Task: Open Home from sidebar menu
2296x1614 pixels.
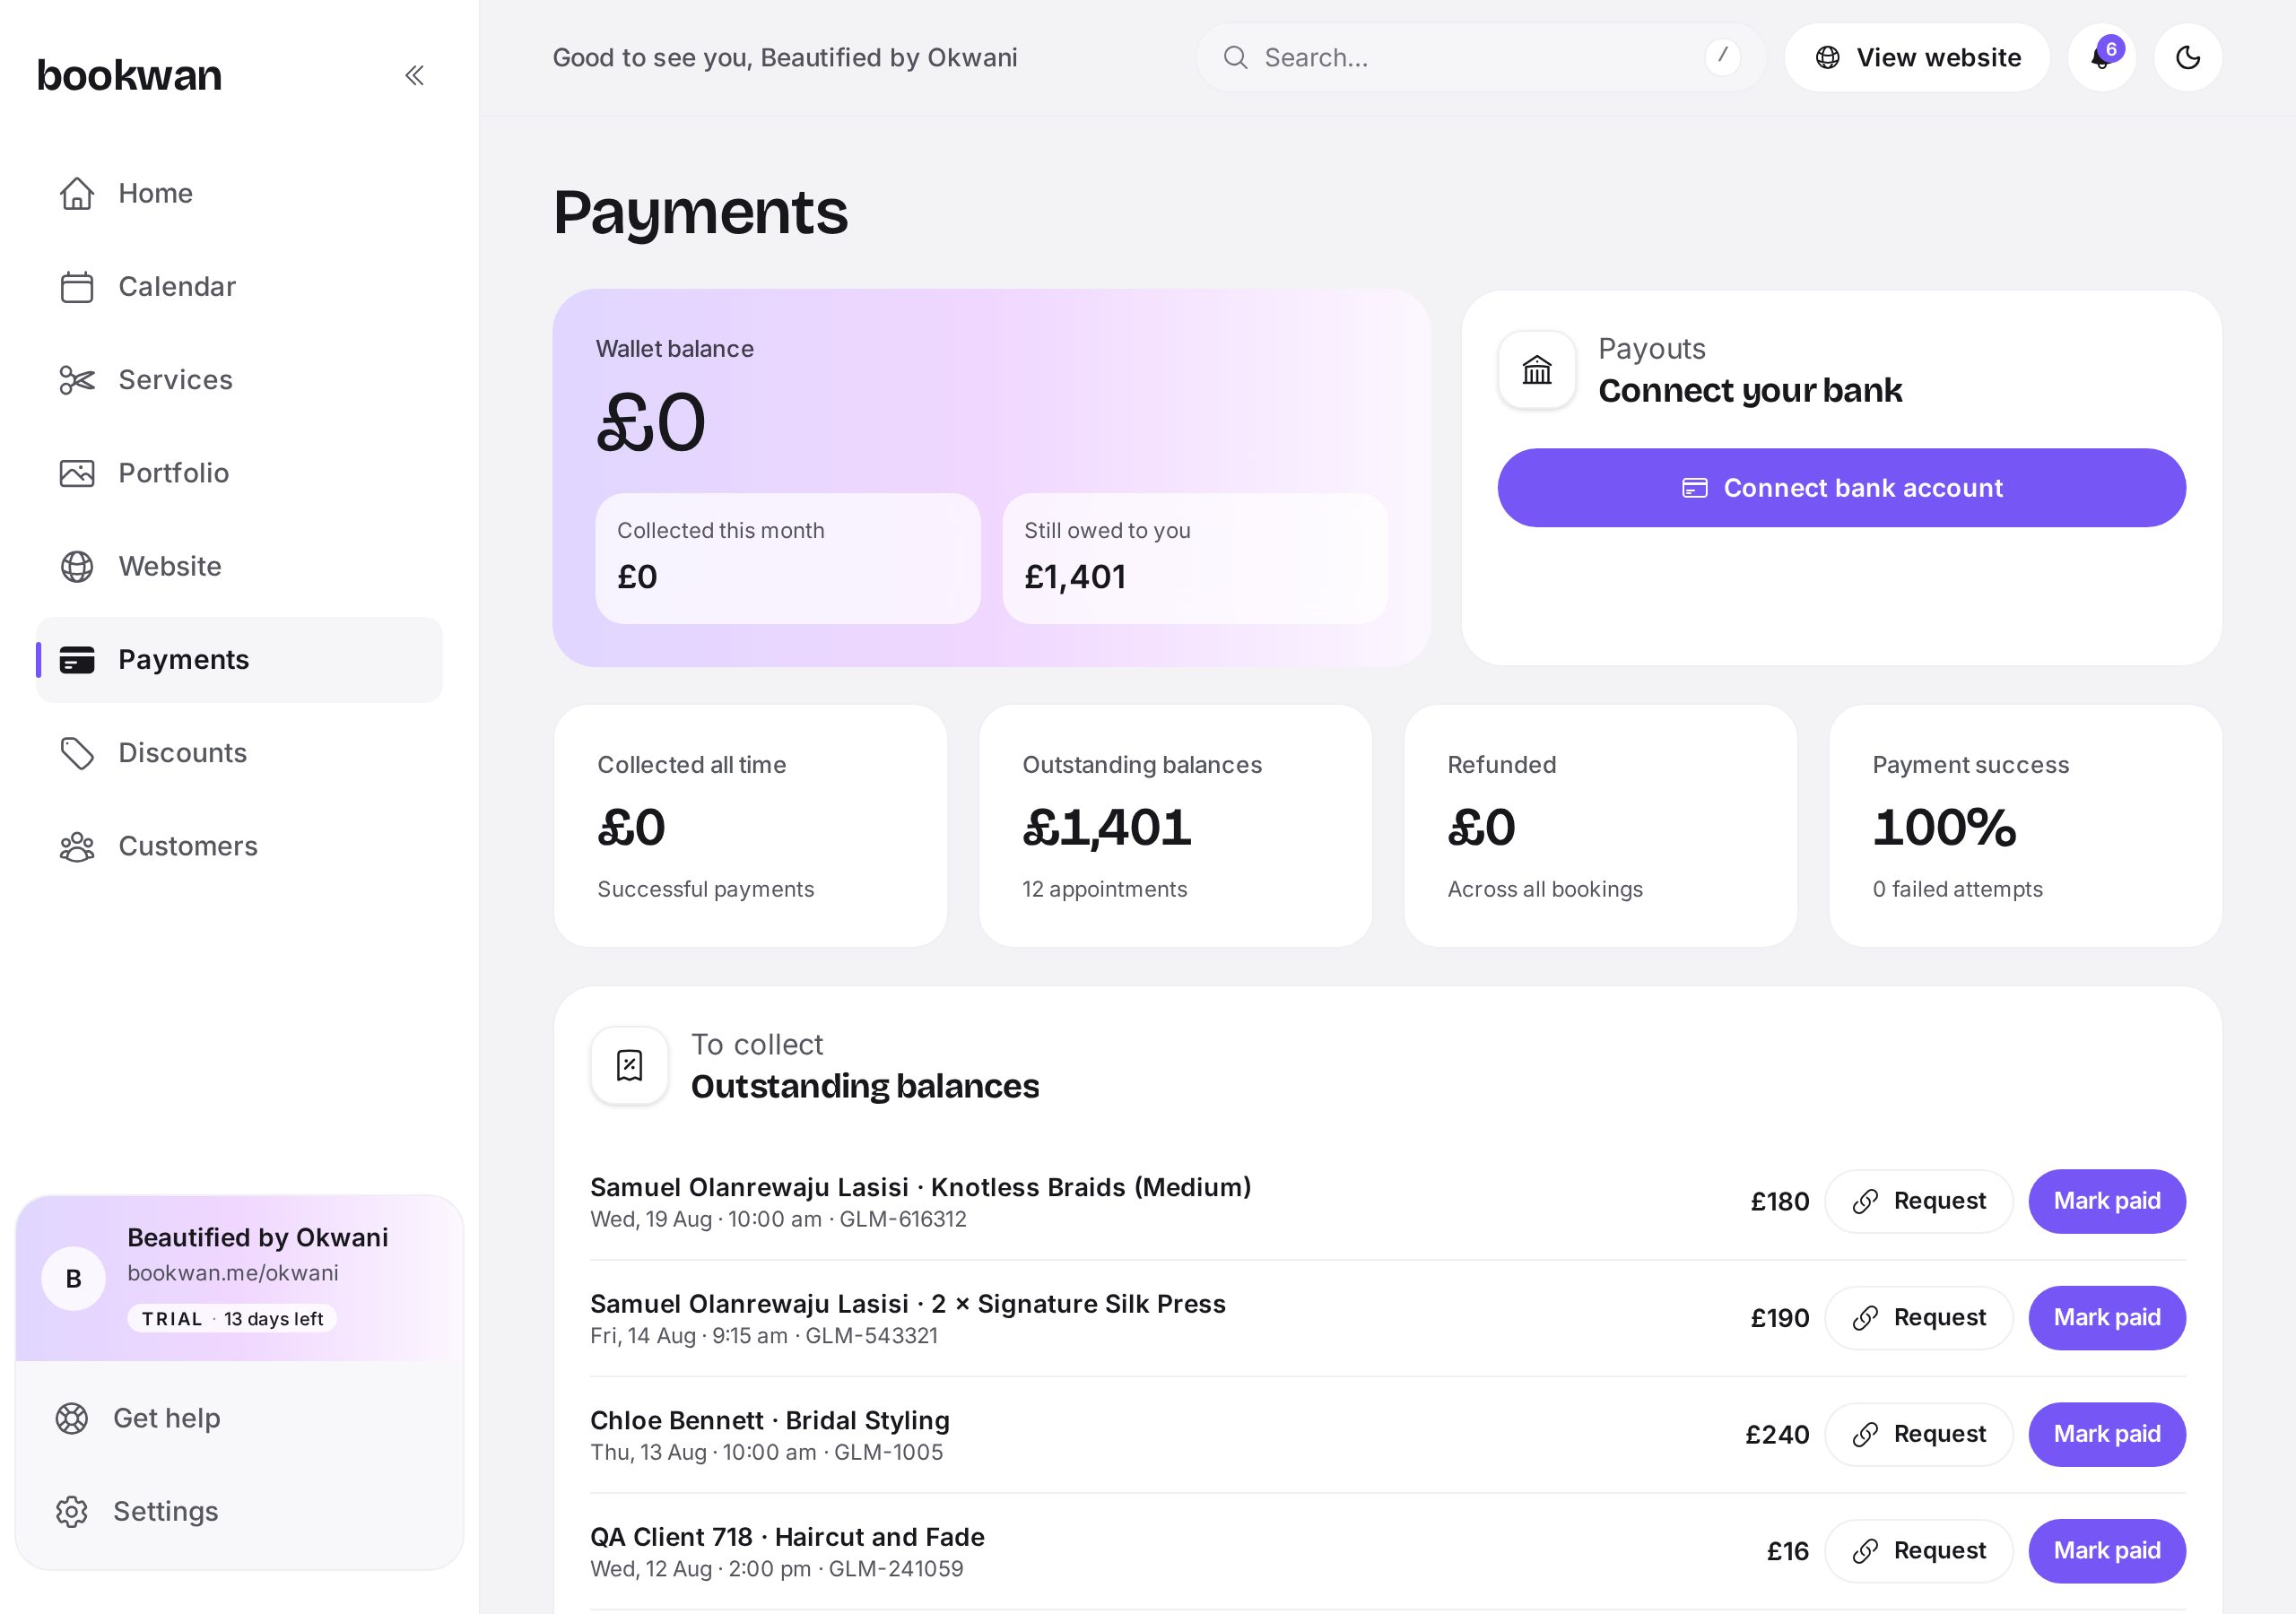Action: pos(239,193)
